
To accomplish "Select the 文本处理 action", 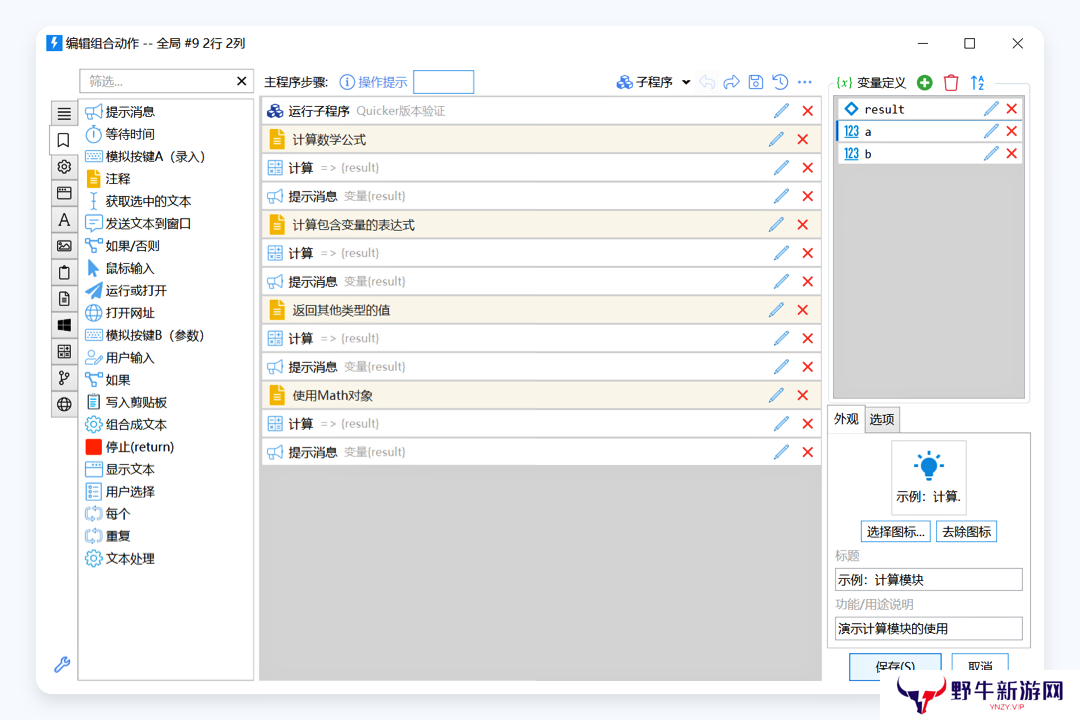I will point(121,559).
